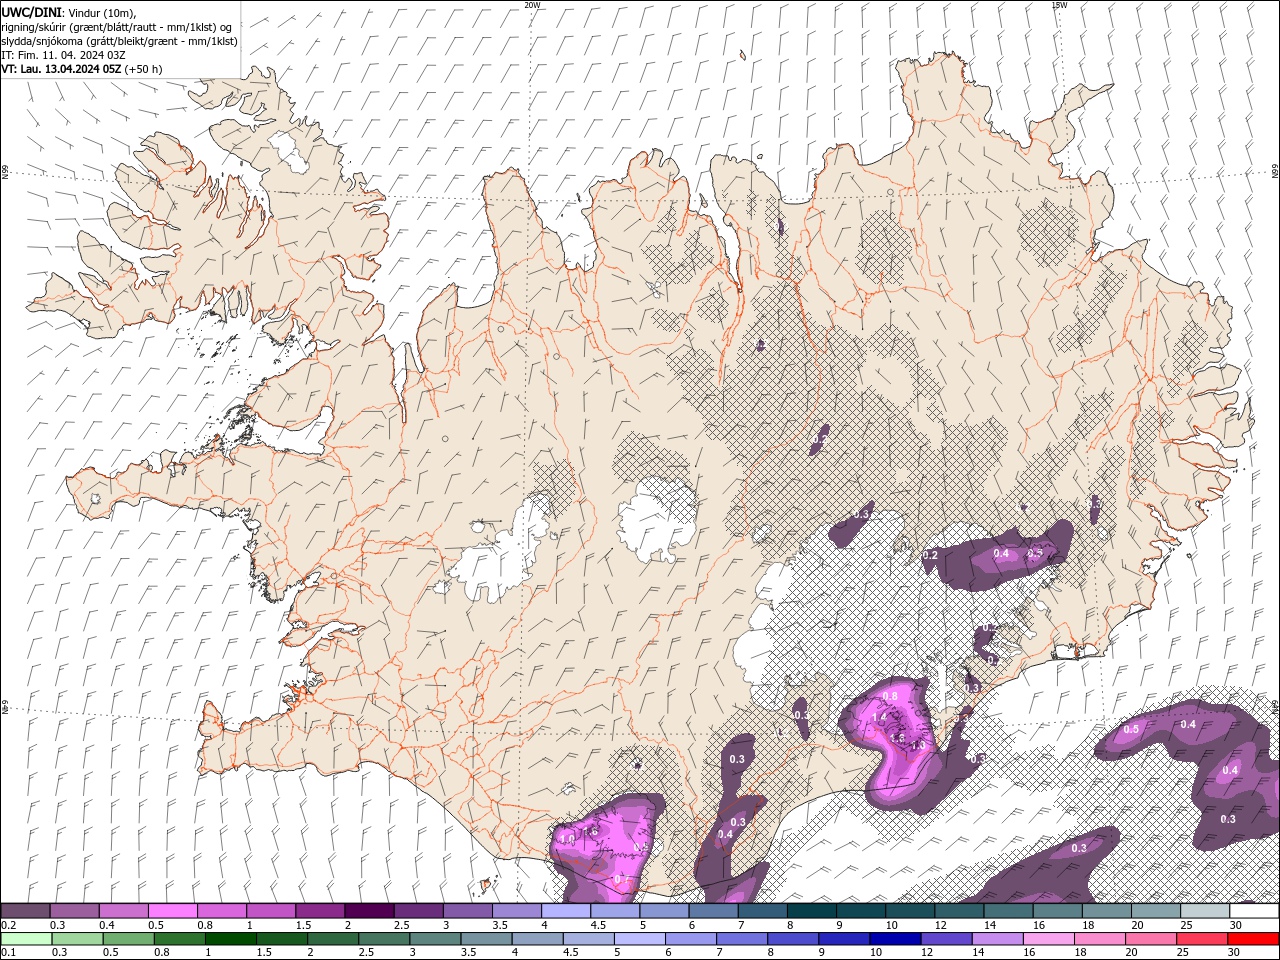1280x960 pixels.
Task: Click the violet-blue swatch labeled 12, lower row
Action: coord(945,939)
